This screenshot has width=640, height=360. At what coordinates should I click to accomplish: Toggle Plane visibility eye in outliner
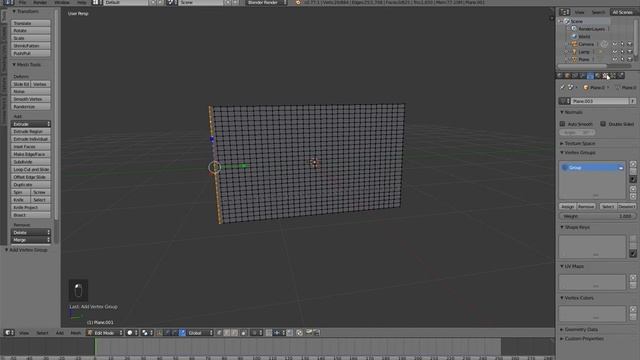(x=614, y=59)
